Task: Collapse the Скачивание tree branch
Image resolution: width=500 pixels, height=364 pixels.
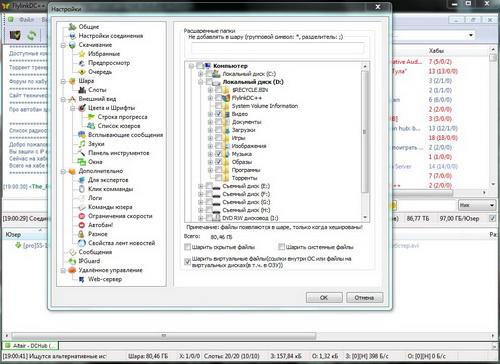Action: tap(63, 45)
